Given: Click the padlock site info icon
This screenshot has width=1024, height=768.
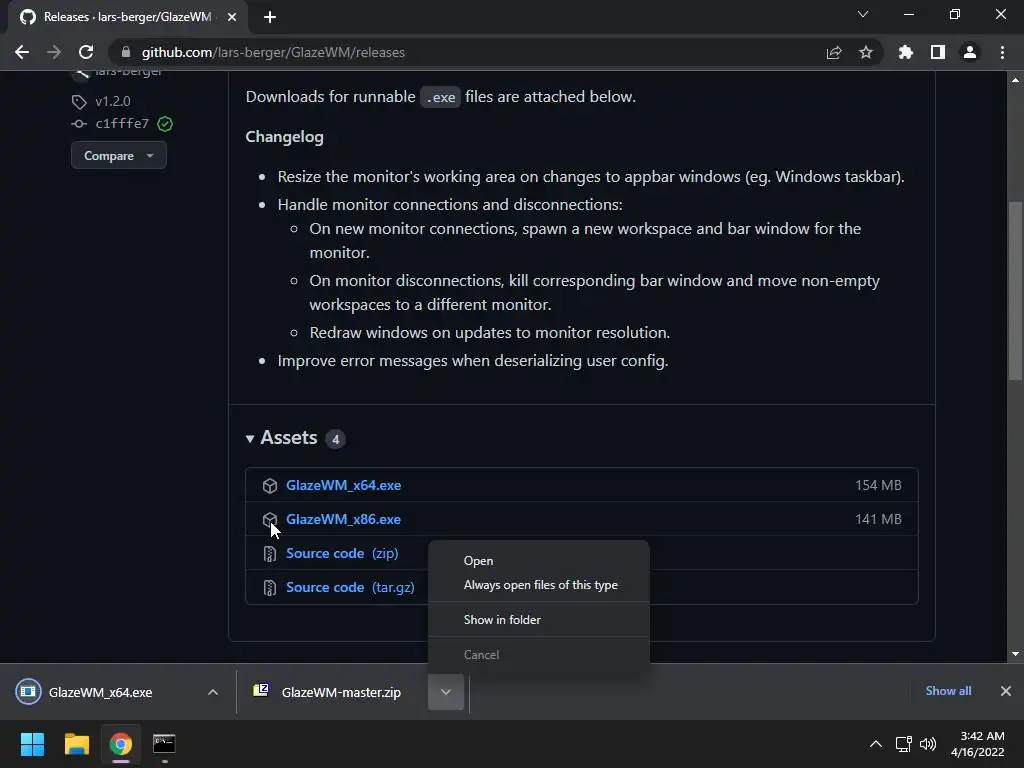Looking at the screenshot, I should pyautogui.click(x=125, y=52).
